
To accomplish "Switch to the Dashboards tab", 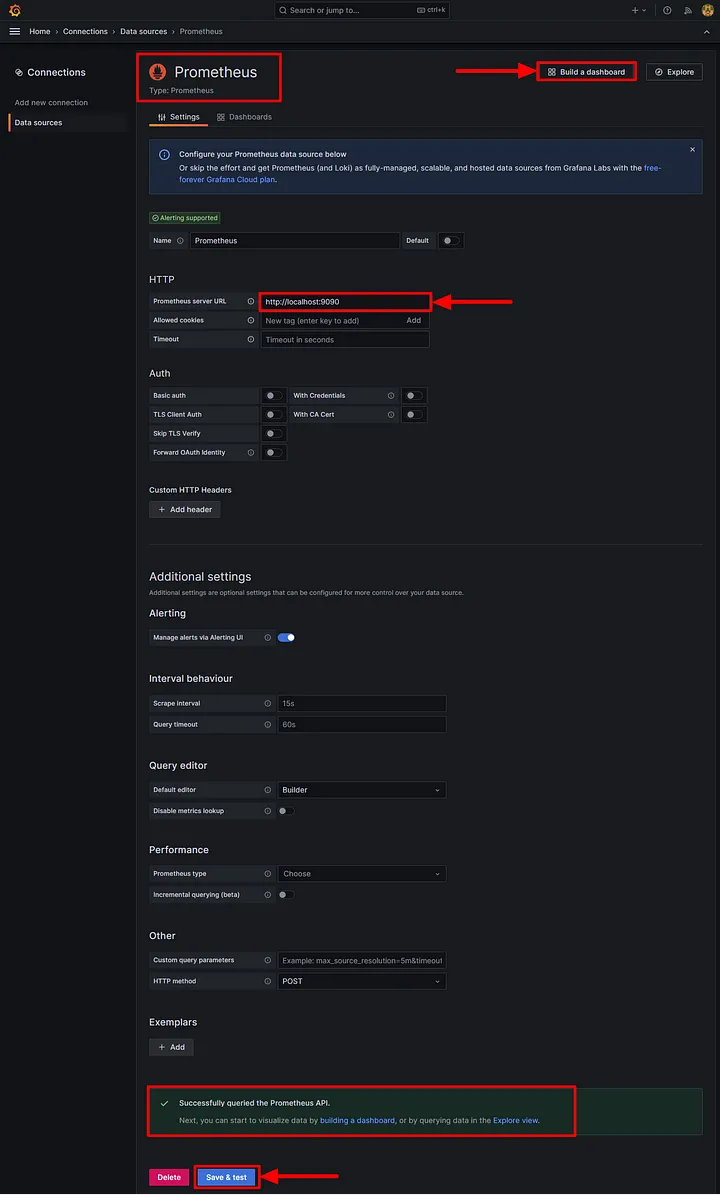I will pyautogui.click(x=244, y=117).
